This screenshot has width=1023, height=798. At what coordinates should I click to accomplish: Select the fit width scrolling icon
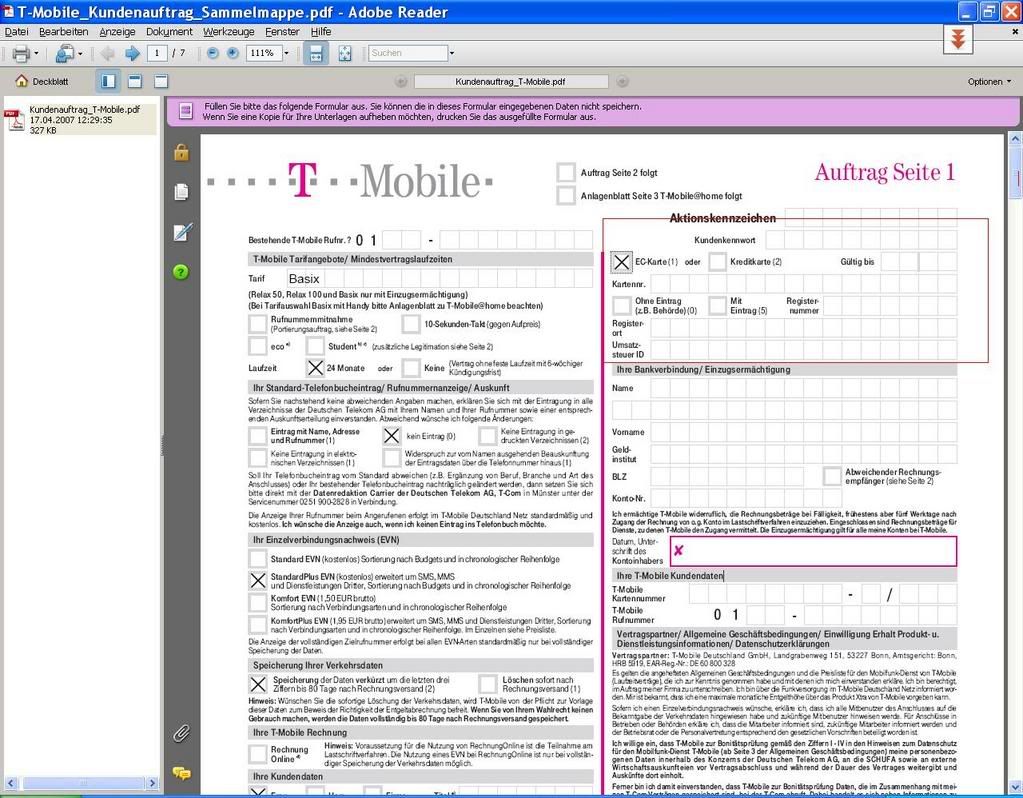[x=316, y=54]
